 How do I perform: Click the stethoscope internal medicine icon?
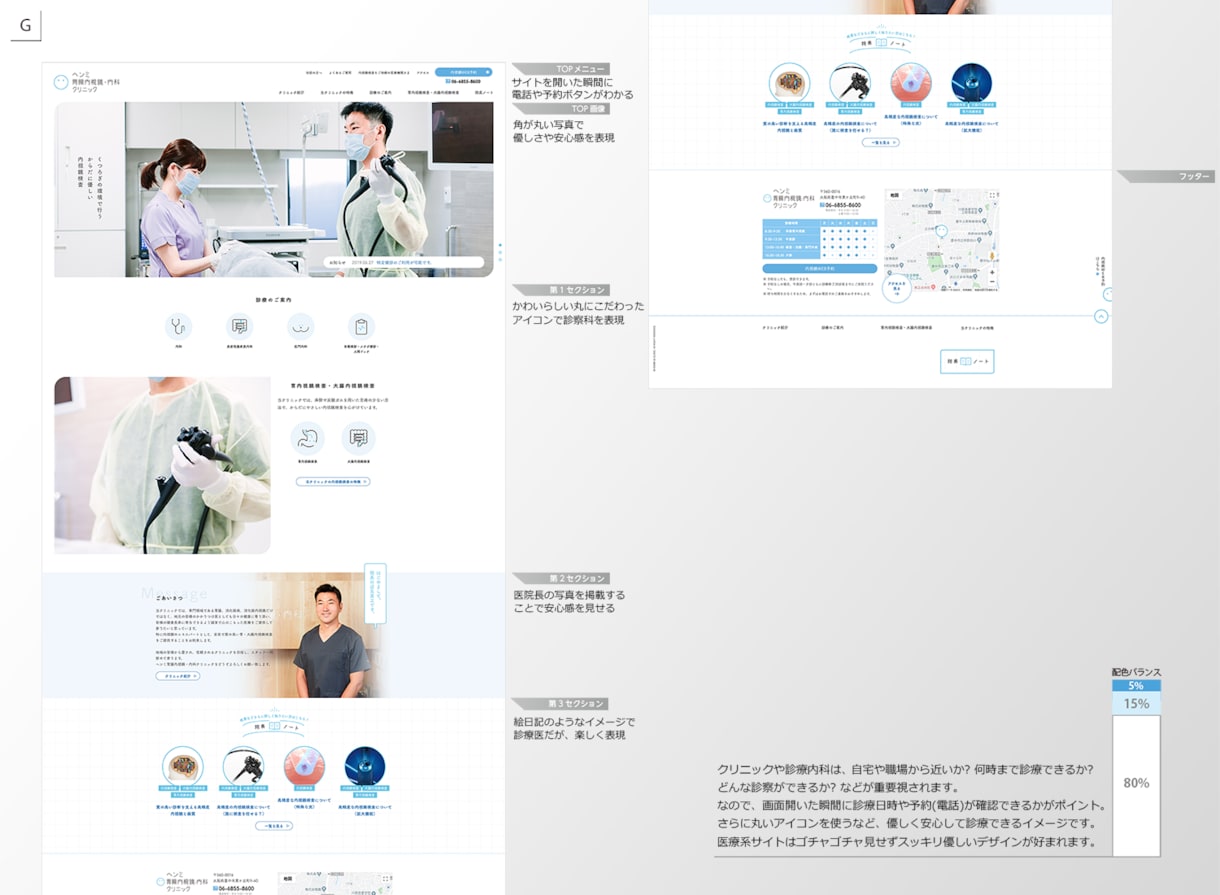pyautogui.click(x=179, y=326)
